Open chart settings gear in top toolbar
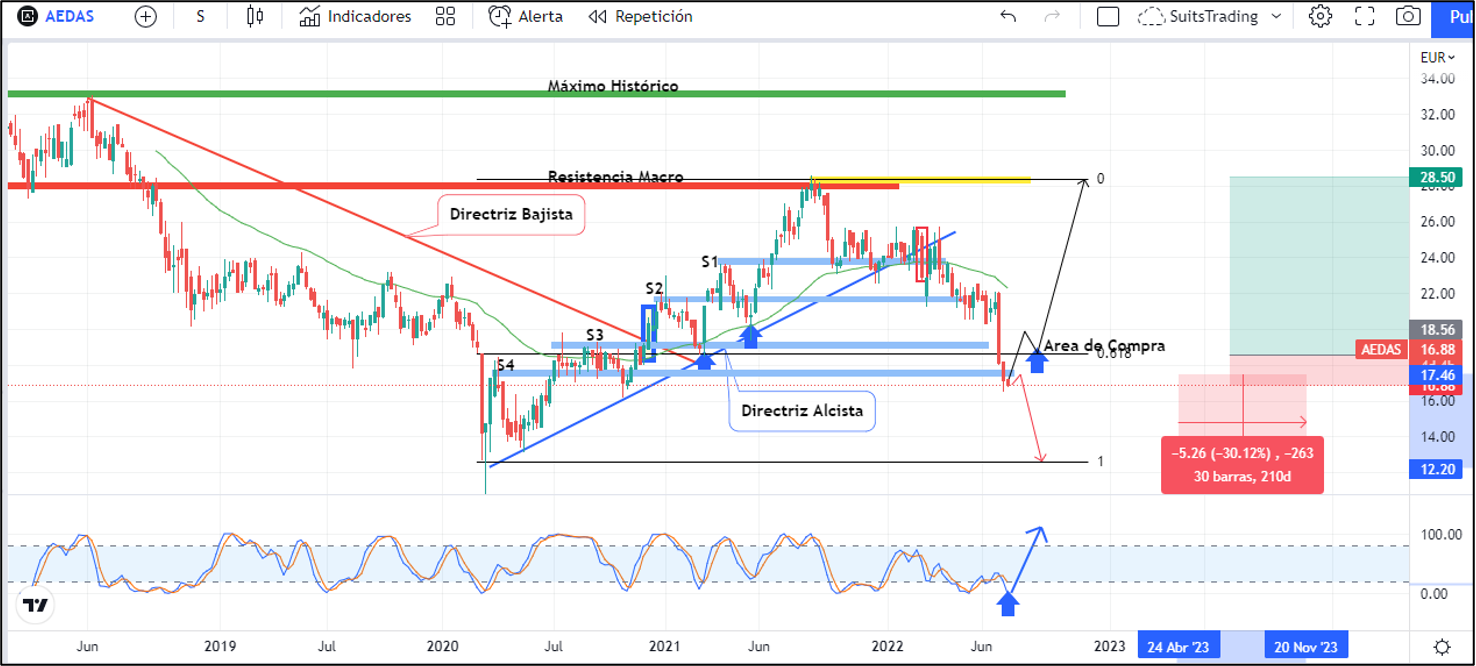Viewport: 1476px width, 666px height. coord(1320,17)
